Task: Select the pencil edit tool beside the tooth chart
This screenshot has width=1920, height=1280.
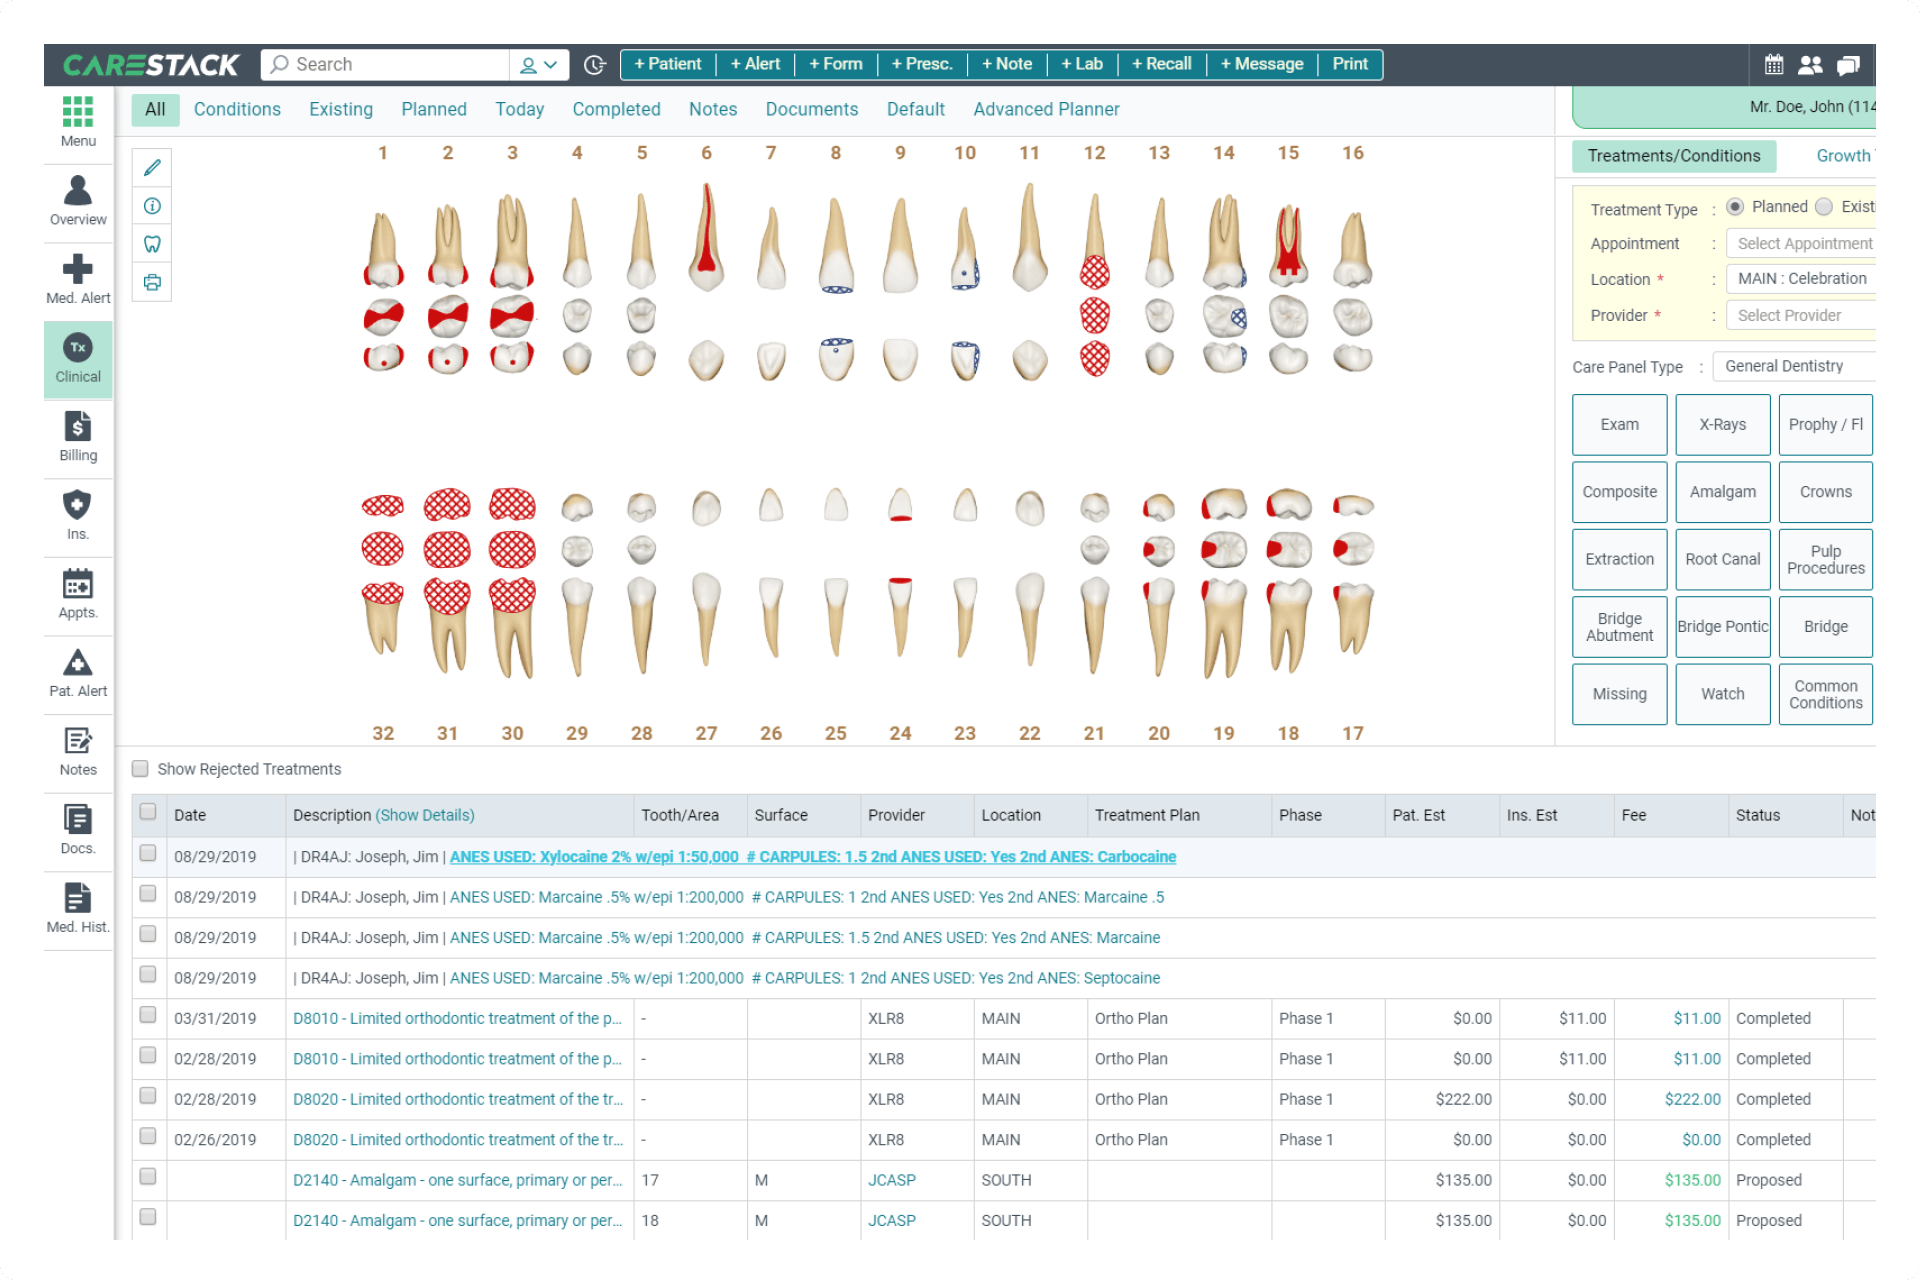Action: [x=151, y=167]
